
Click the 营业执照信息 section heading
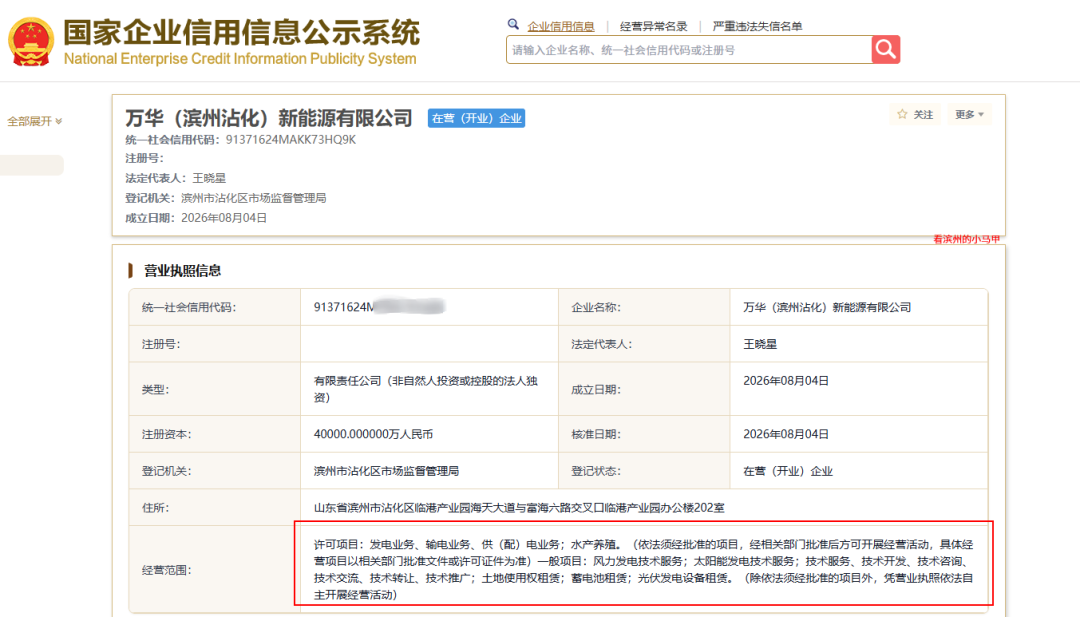point(182,271)
